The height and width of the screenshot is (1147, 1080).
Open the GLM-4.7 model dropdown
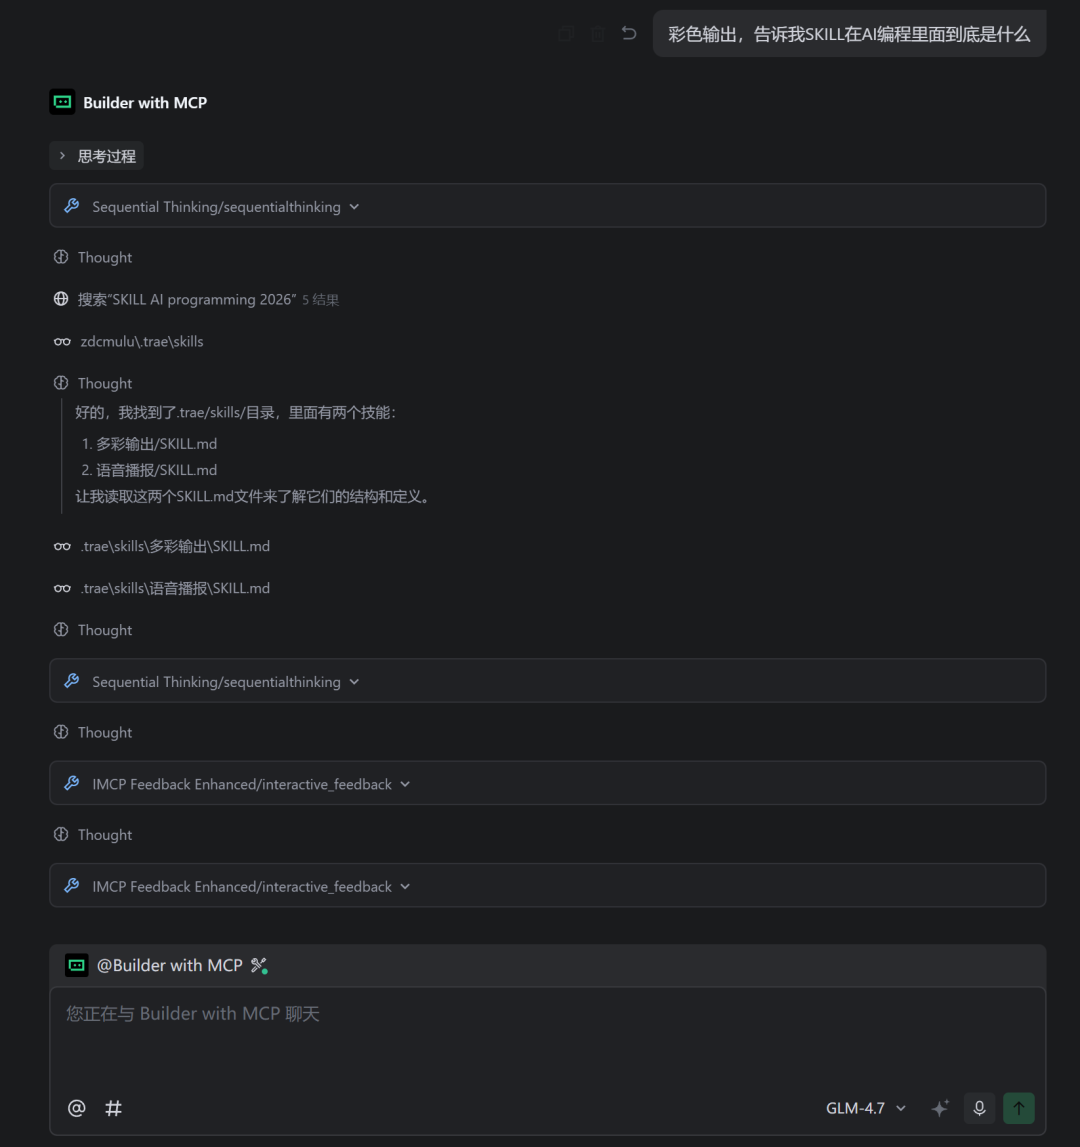pos(866,1108)
